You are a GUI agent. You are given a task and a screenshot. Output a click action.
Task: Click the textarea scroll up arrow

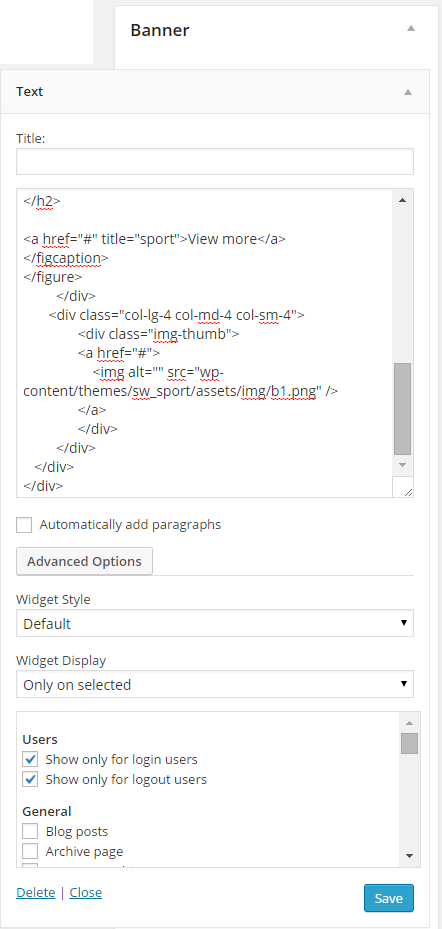click(x=402, y=200)
